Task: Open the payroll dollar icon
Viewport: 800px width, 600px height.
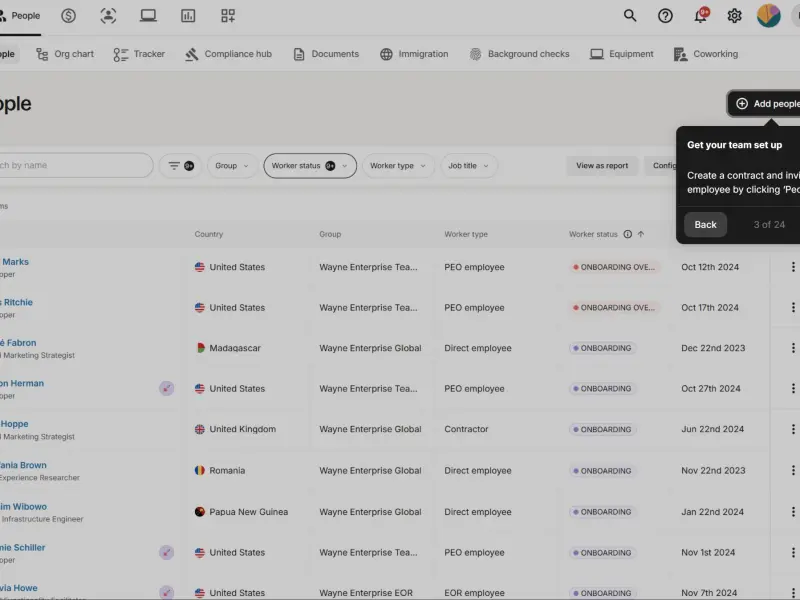Action: click(x=68, y=16)
